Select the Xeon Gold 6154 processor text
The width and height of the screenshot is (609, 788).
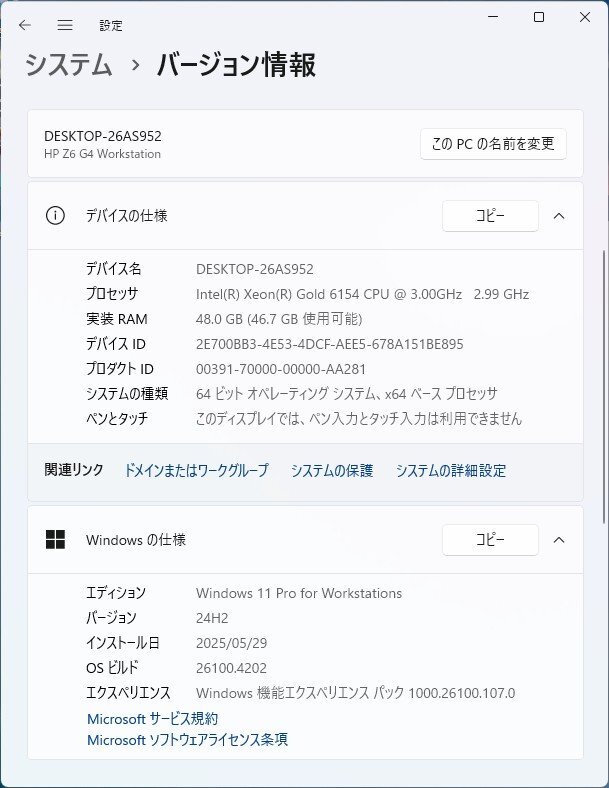pyautogui.click(x=362, y=294)
